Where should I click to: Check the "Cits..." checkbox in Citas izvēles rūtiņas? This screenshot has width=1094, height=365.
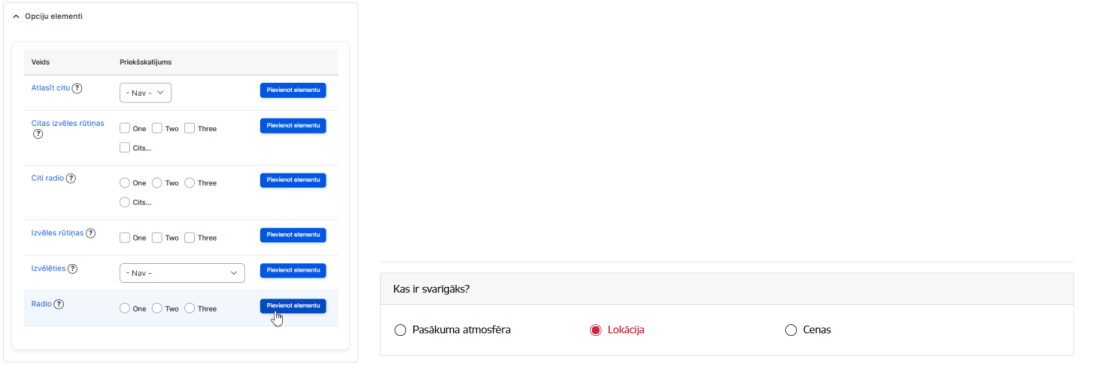pyautogui.click(x=124, y=147)
